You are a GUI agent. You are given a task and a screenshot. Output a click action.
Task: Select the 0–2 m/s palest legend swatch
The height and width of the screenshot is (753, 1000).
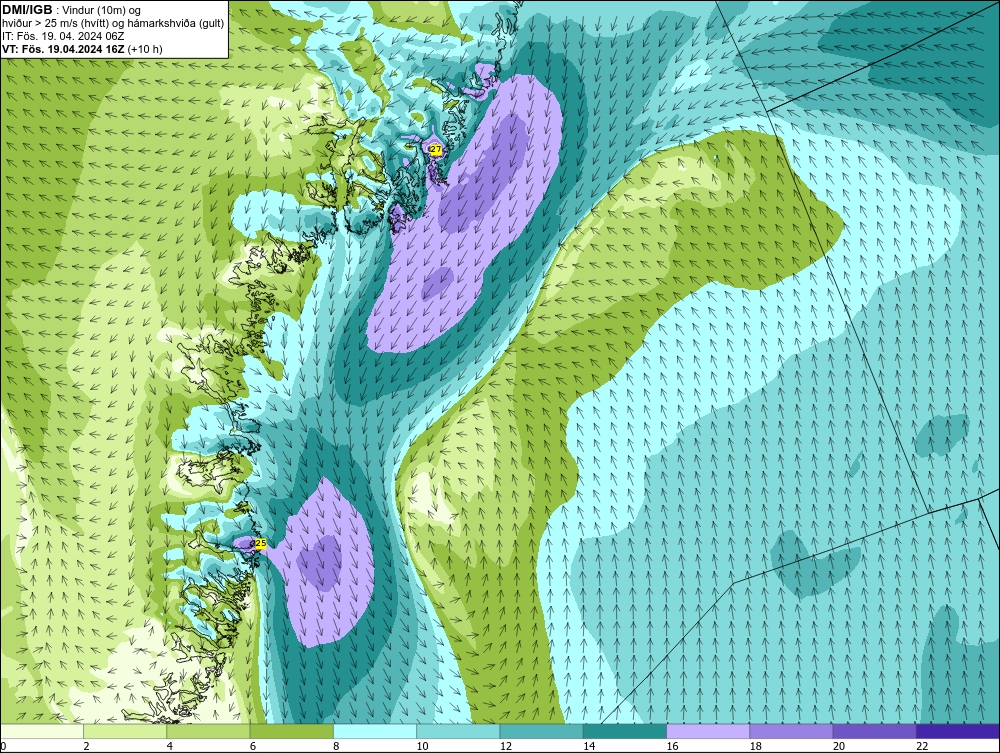pyautogui.click(x=41, y=731)
